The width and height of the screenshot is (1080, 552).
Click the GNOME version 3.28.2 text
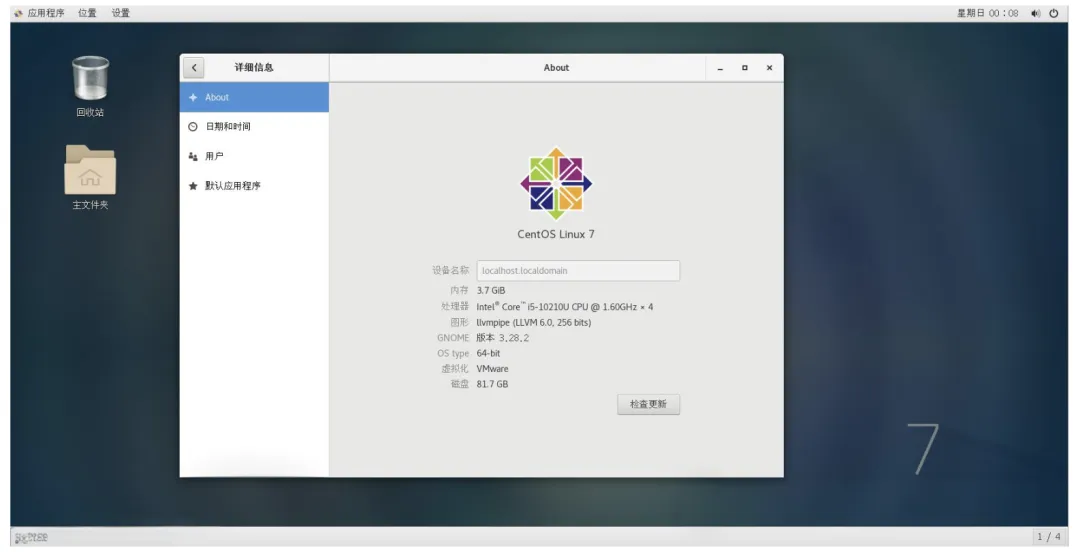503,338
